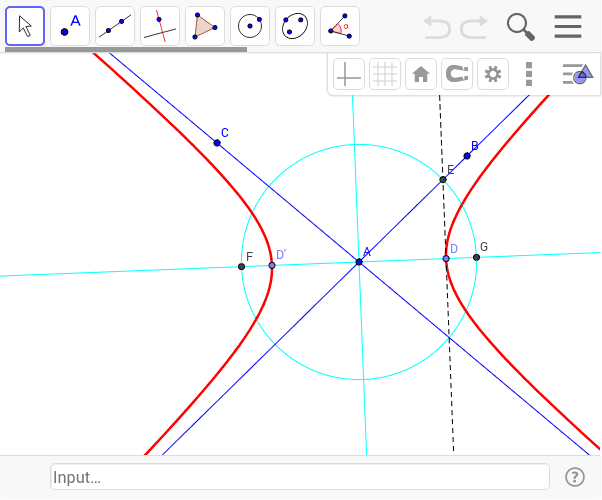Screen dimensions: 602x500
Task: Open the three-dot more options
Action: (529, 74)
